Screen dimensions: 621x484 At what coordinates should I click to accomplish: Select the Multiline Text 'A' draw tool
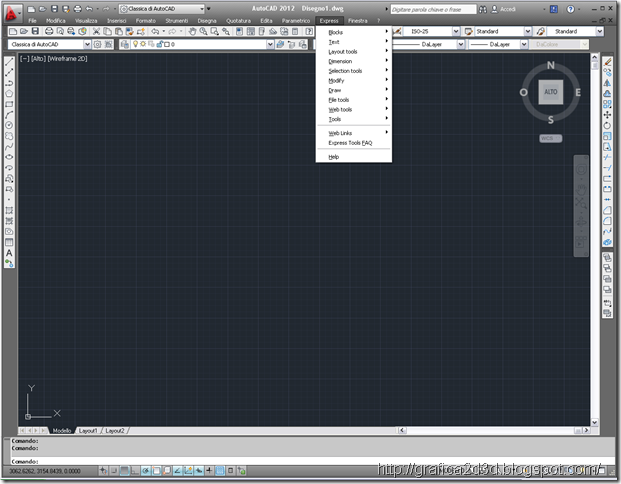coord(9,253)
